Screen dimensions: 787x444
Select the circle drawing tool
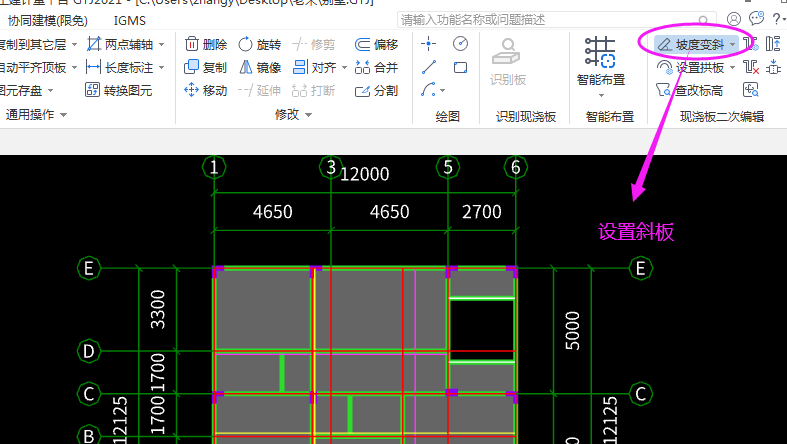(460, 44)
